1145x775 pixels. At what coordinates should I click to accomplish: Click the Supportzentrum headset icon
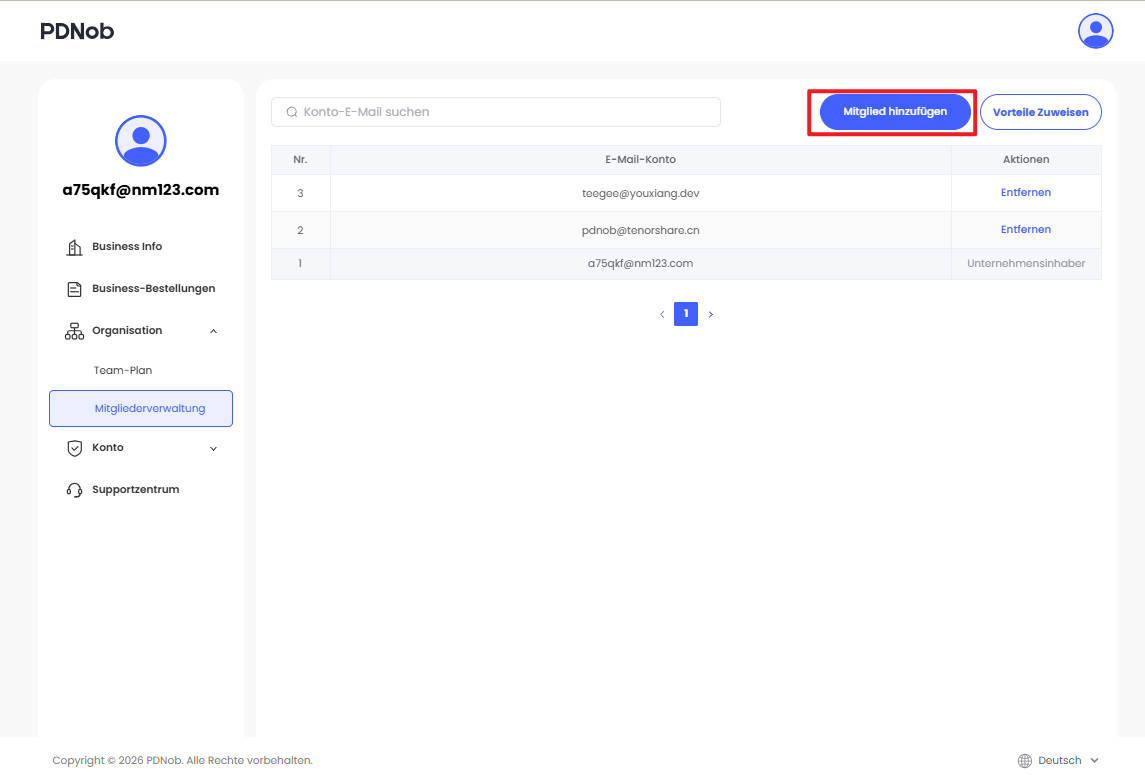tap(74, 490)
